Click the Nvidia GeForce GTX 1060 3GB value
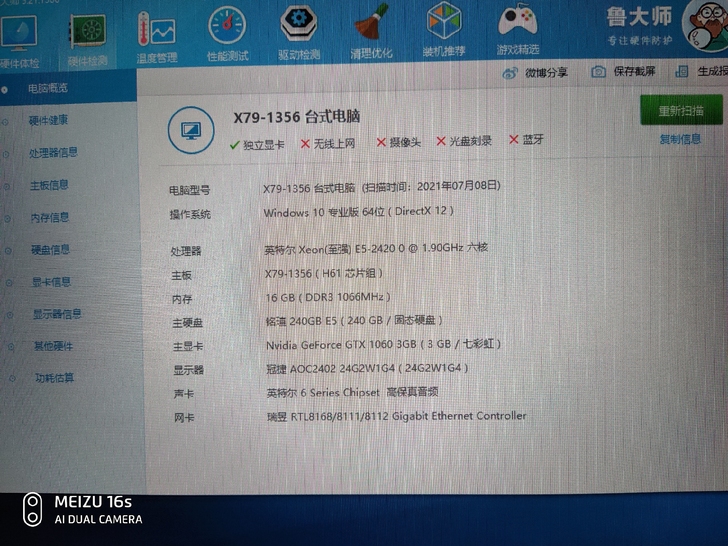 384,344
